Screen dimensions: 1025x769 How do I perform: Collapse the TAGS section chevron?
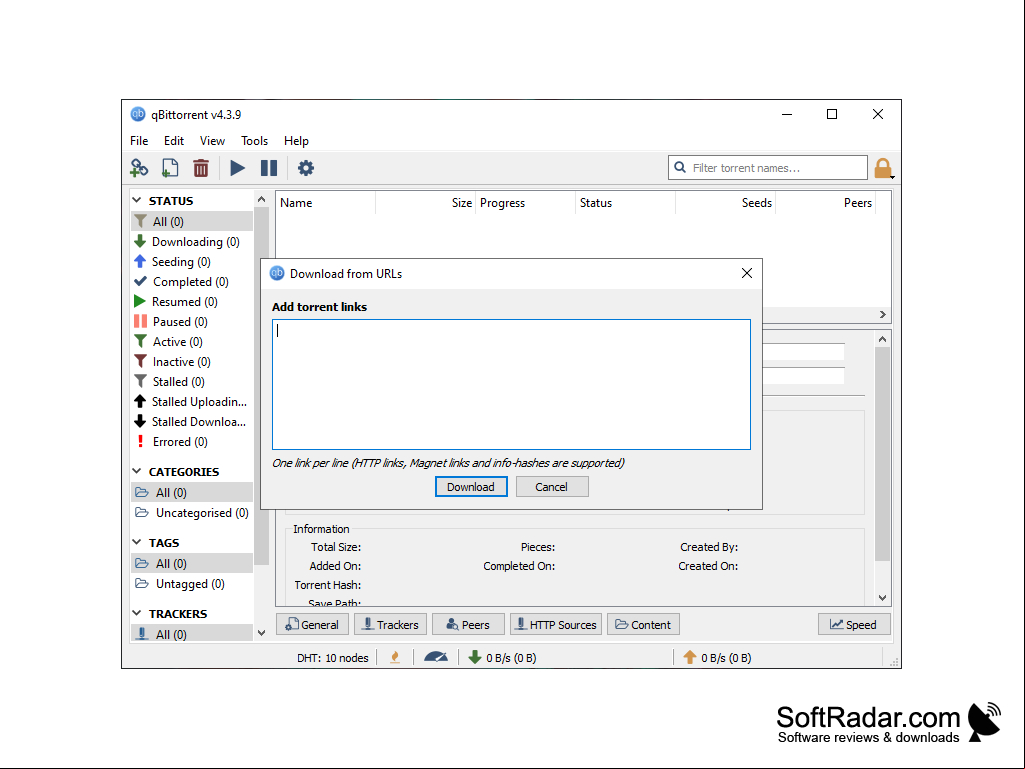pyautogui.click(x=137, y=542)
